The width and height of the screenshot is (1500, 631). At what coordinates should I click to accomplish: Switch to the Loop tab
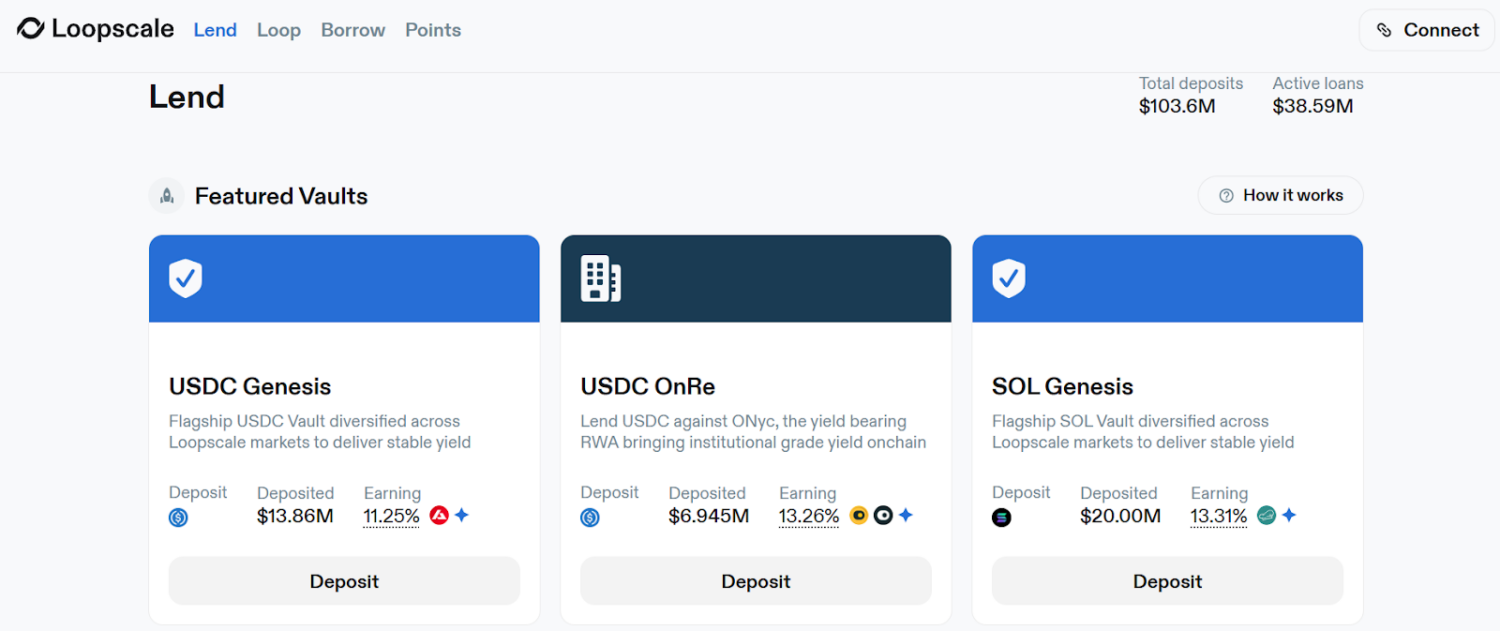[x=278, y=30]
